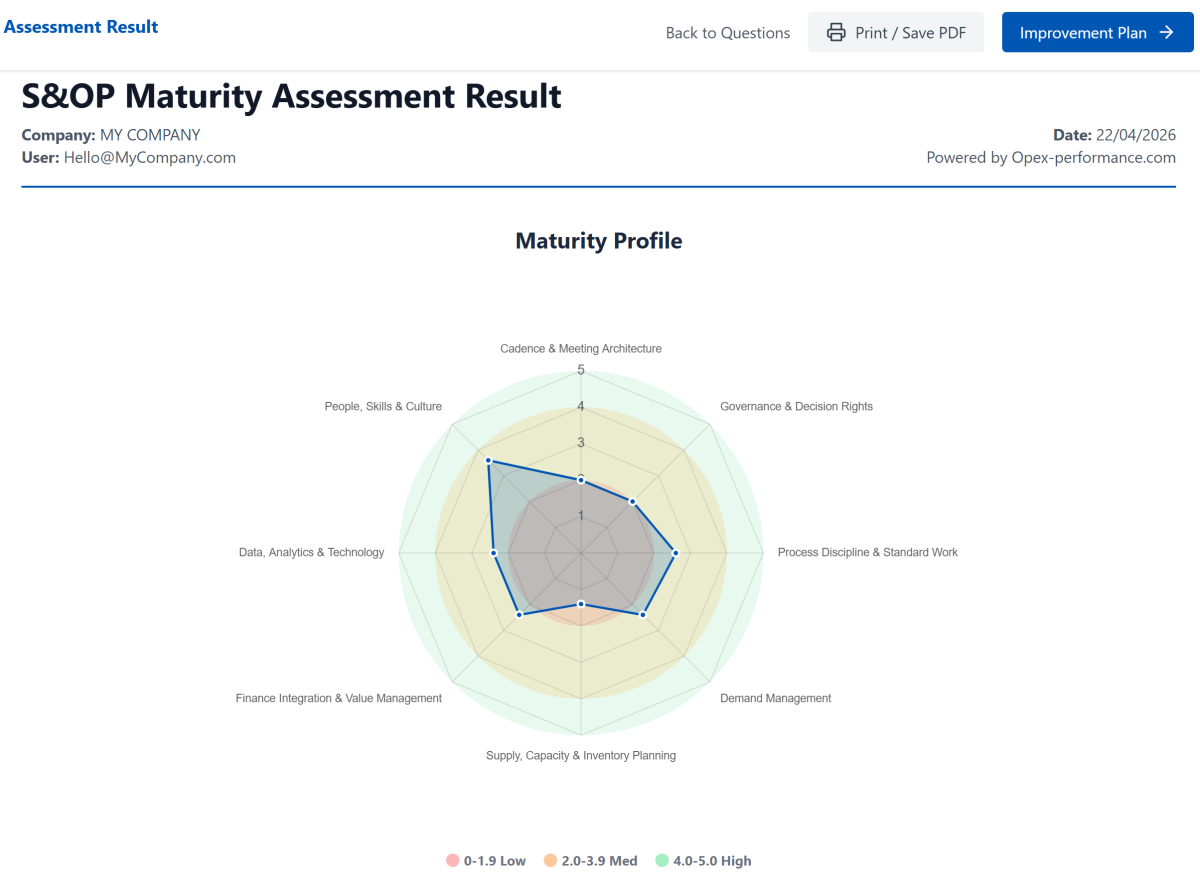Screen dimensions: 1200x878
Task: Click the printer icon beside Print / Save PDF
Action: pos(836,32)
